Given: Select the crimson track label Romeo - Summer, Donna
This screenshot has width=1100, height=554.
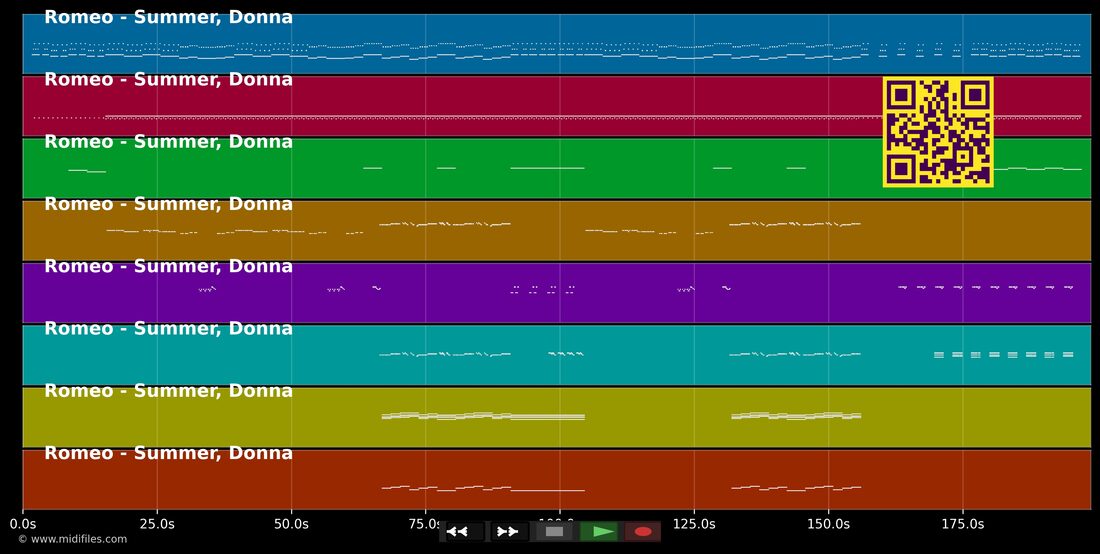Looking at the screenshot, I should 168,79.
